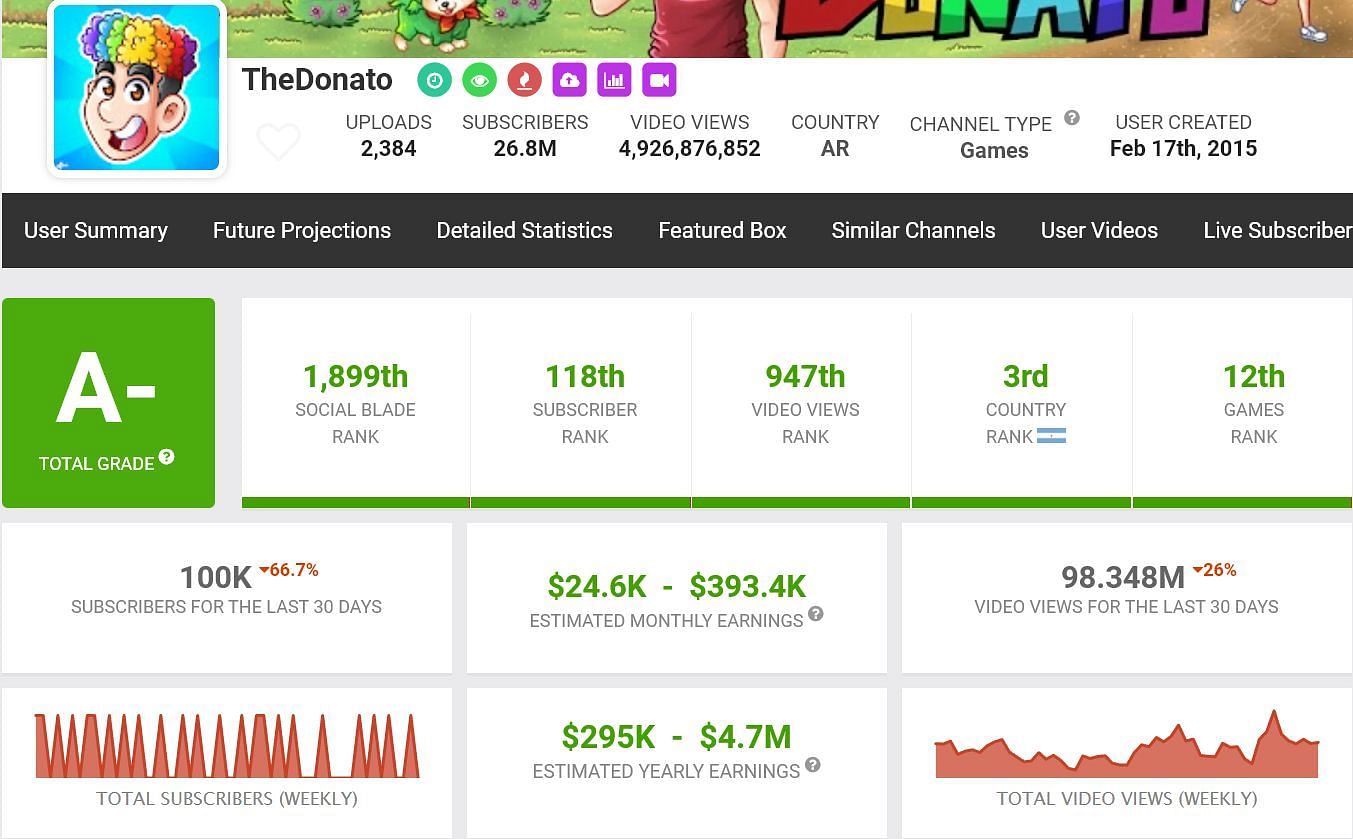Click the help icon next to Total Grade
This screenshot has width=1353, height=839.
[x=166, y=456]
